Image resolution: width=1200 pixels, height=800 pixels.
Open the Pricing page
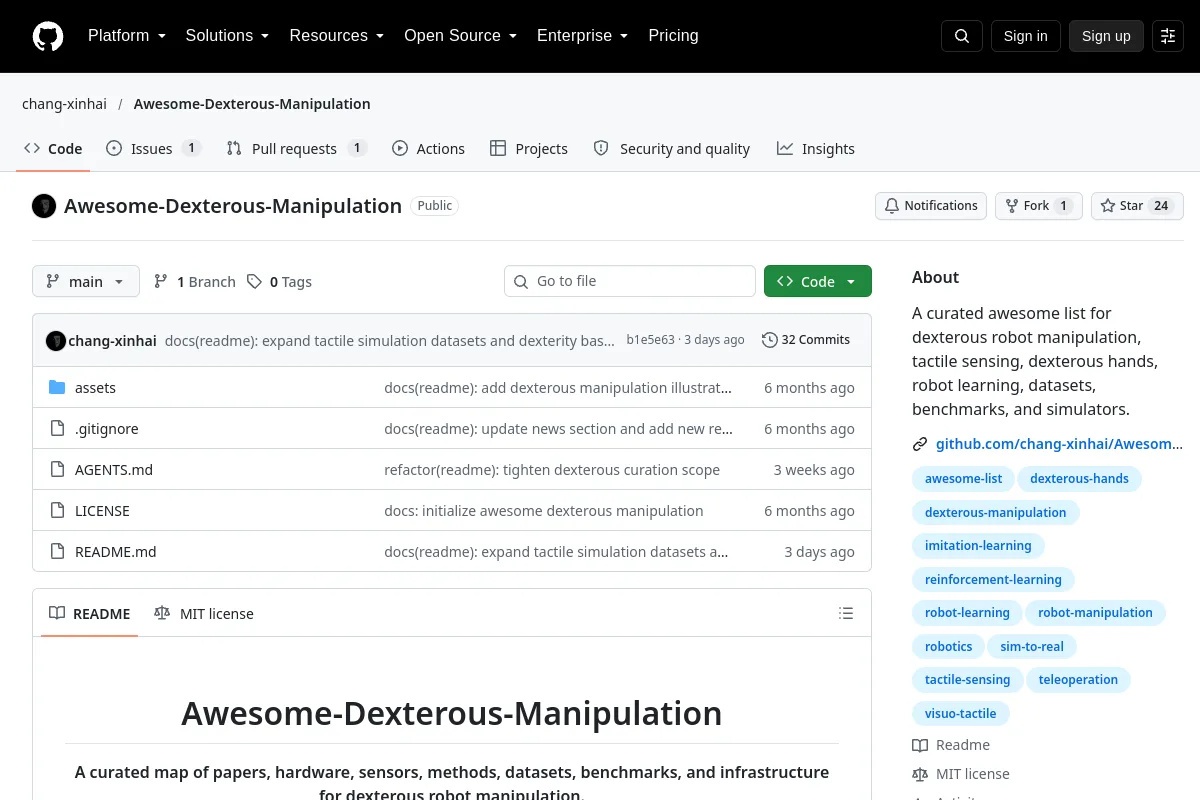673,36
